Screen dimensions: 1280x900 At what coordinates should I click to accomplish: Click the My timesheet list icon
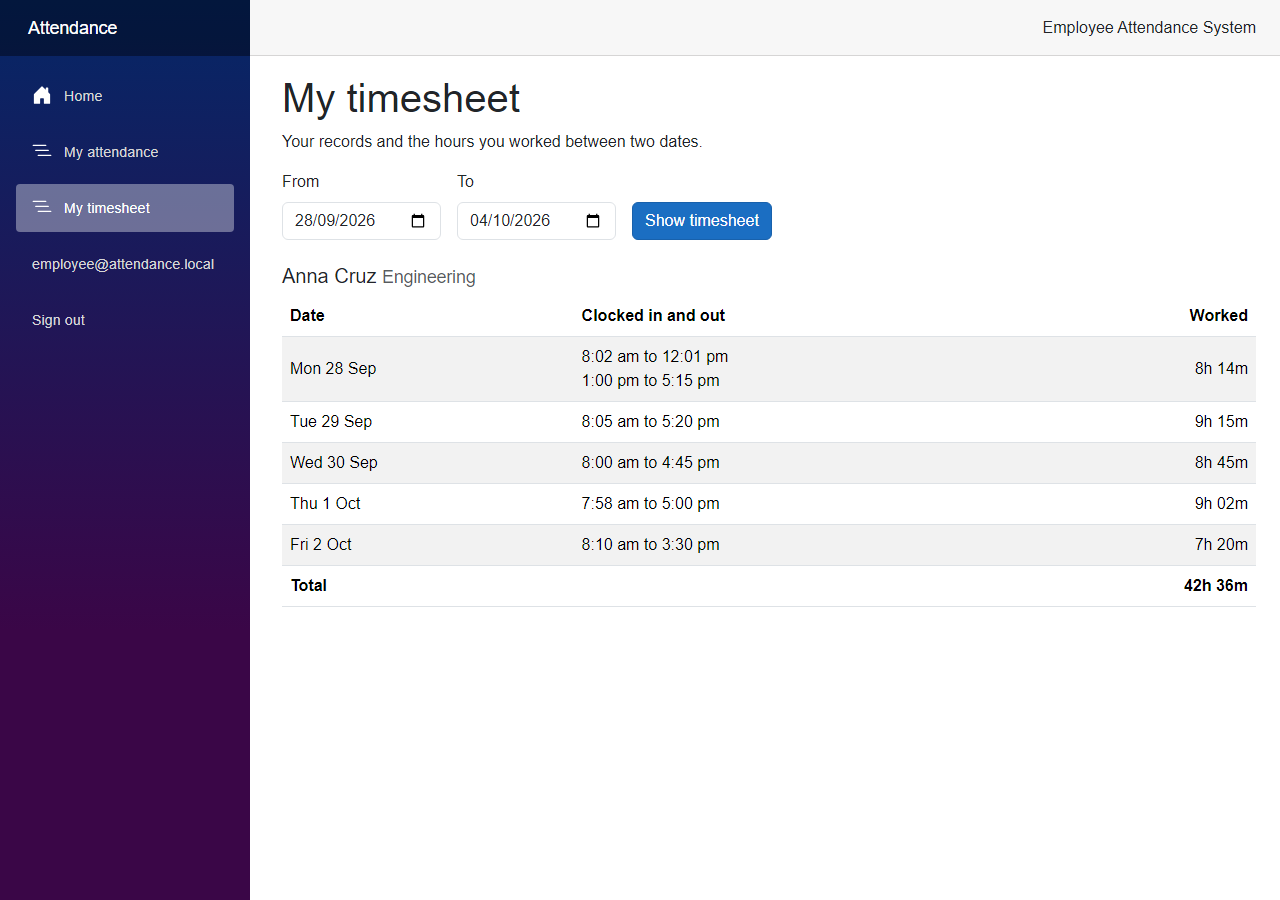[42, 208]
